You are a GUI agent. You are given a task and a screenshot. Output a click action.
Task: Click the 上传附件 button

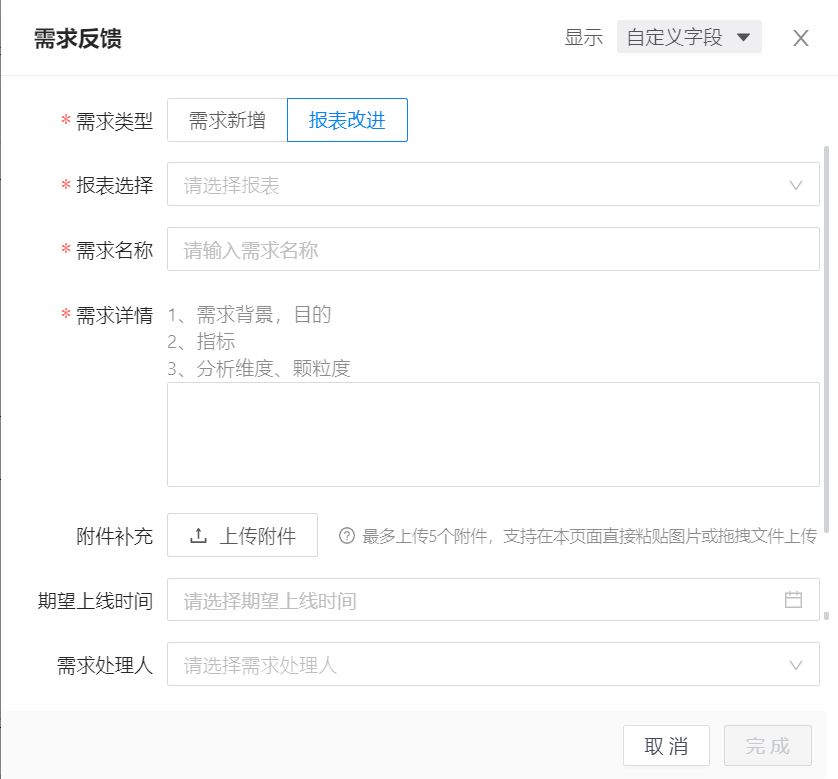point(242,536)
